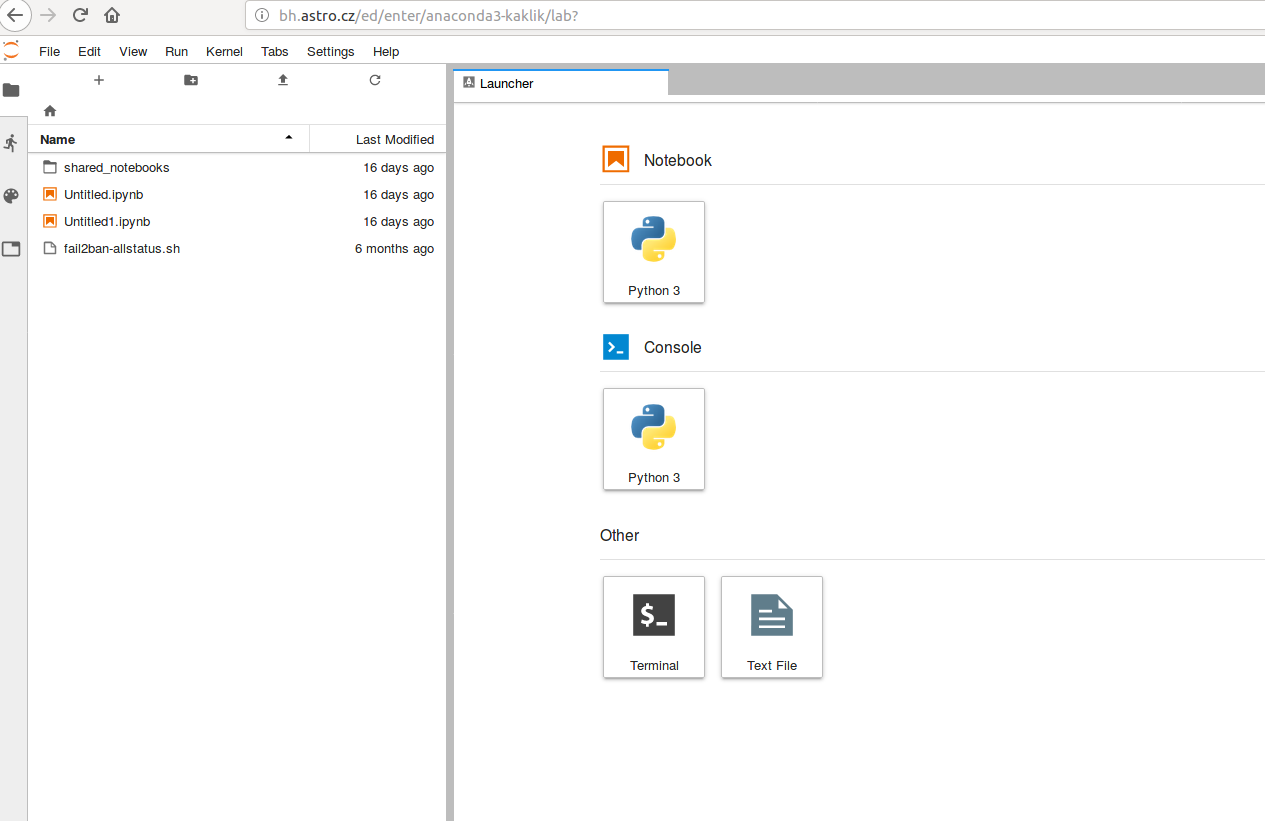Create a new folder in file browser
The image size is (1265, 821).
(x=191, y=80)
